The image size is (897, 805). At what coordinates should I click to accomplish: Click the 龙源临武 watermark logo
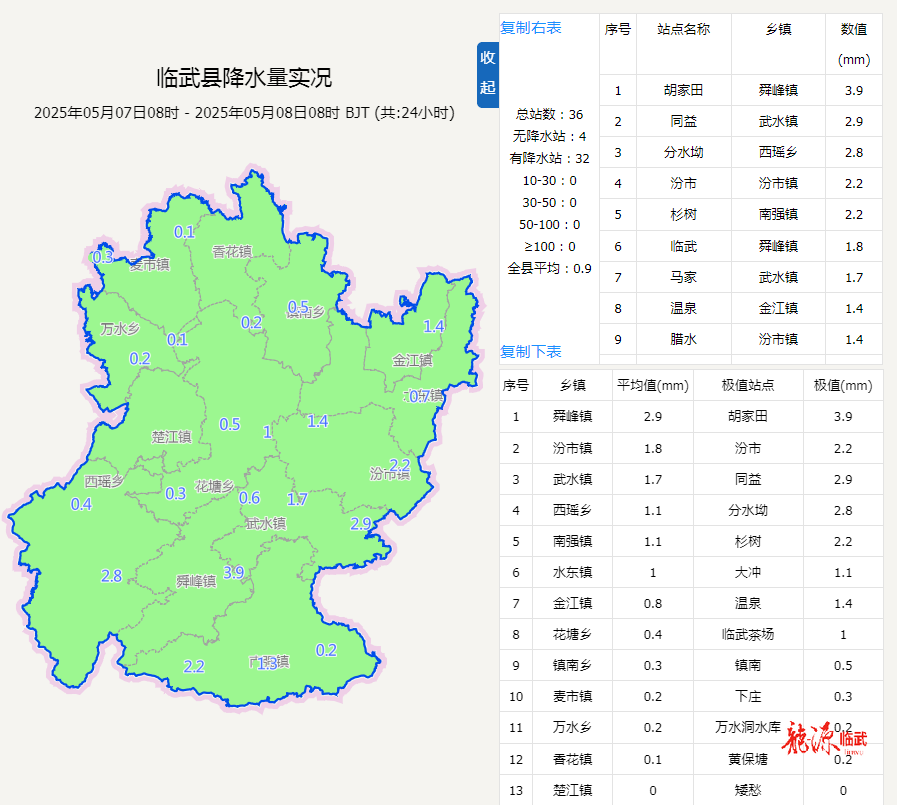point(824,739)
